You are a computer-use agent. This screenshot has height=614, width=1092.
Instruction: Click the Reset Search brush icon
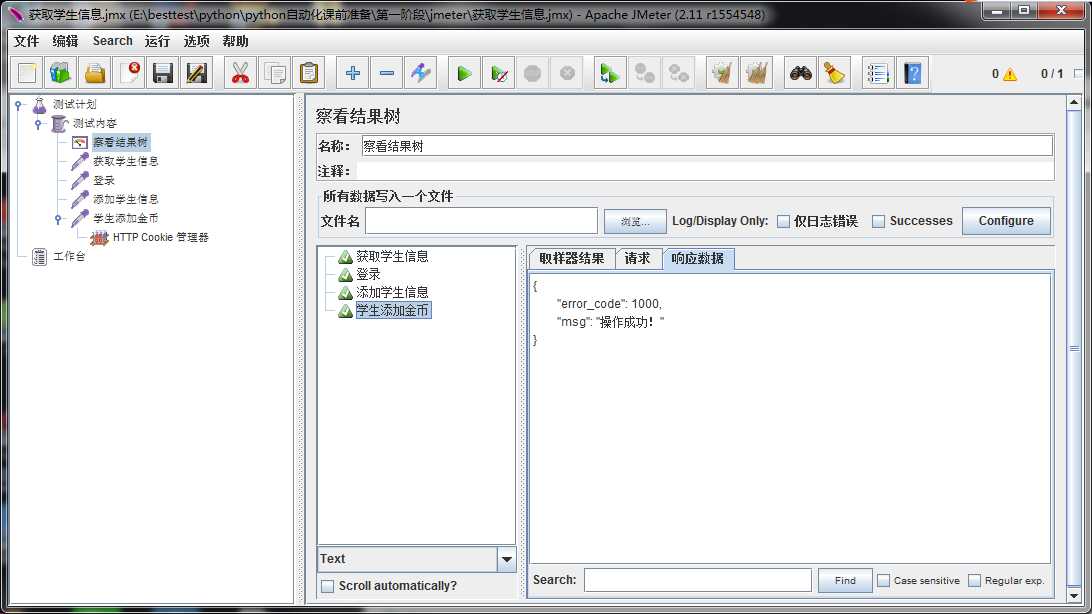tap(834, 73)
